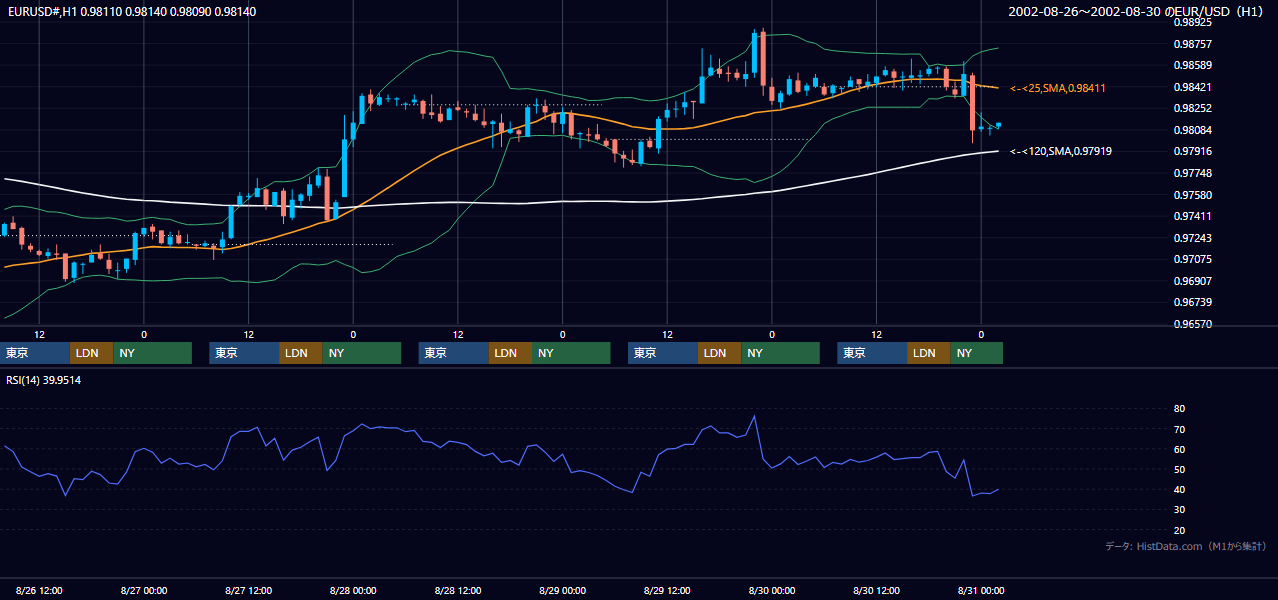Click price axis value 0.98925

click(1193, 22)
